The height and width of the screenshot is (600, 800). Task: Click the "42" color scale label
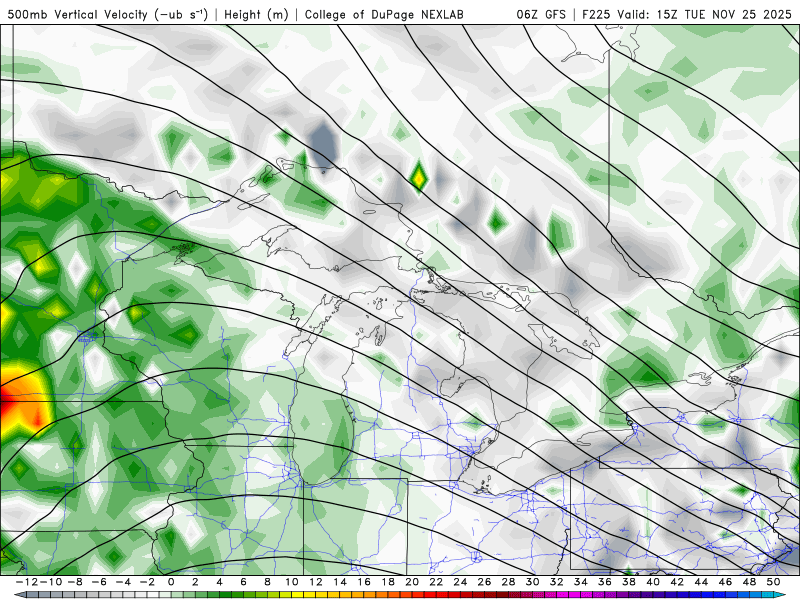[677, 582]
